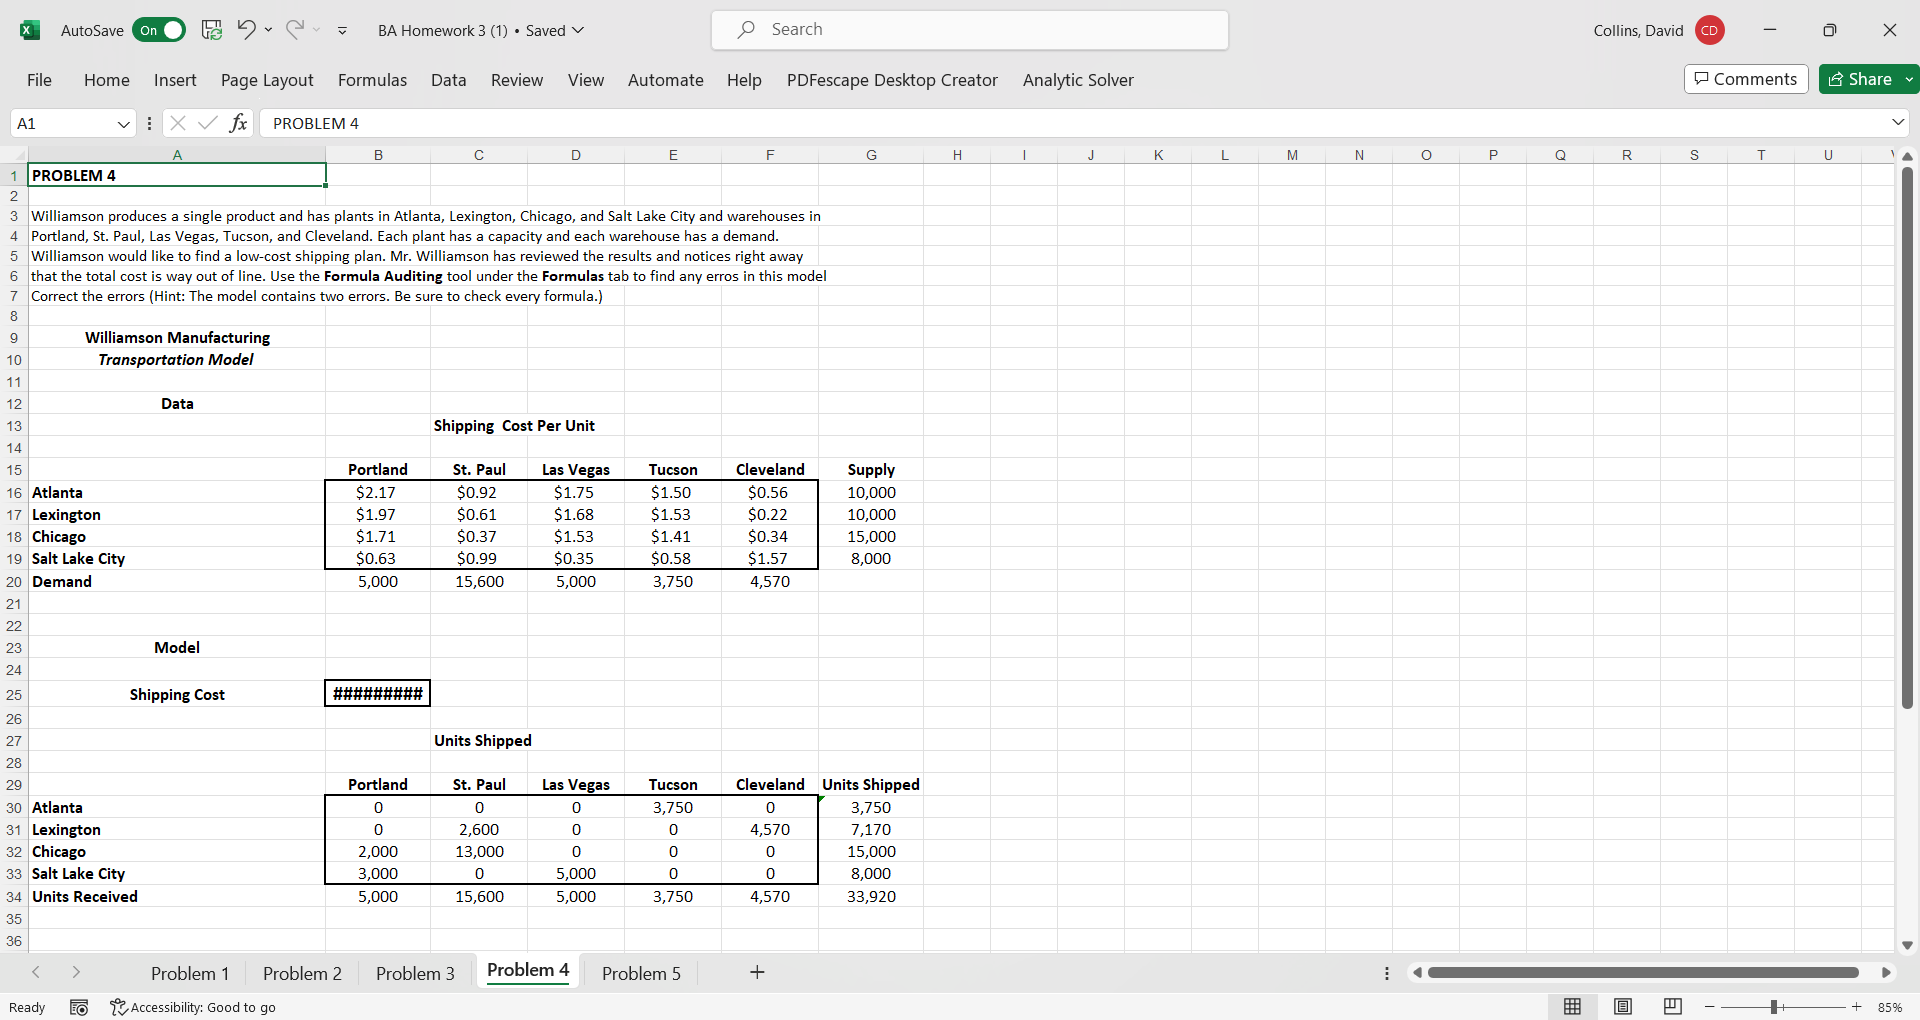Screen dimensions: 1920x1020
Task: Click the Enter check icon beside formula bar
Action: click(x=208, y=123)
